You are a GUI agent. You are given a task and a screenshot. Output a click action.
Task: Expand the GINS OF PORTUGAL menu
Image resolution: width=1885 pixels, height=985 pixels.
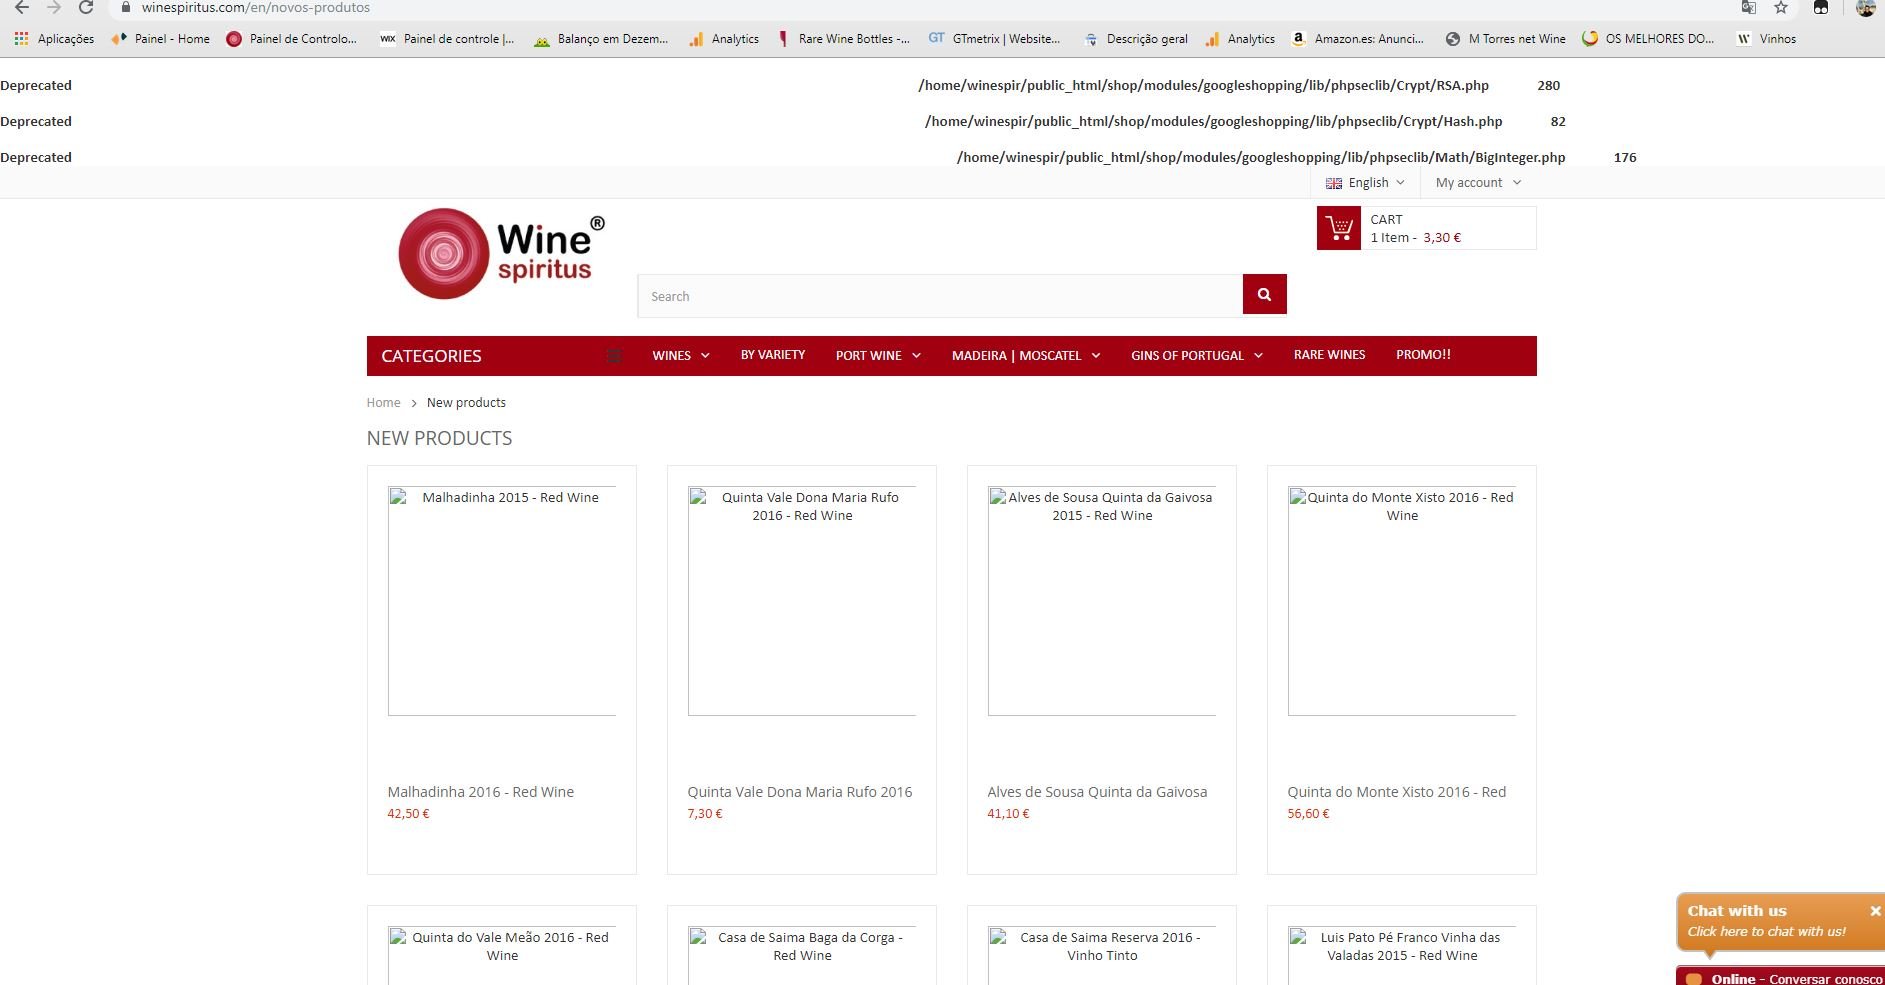pos(1197,356)
